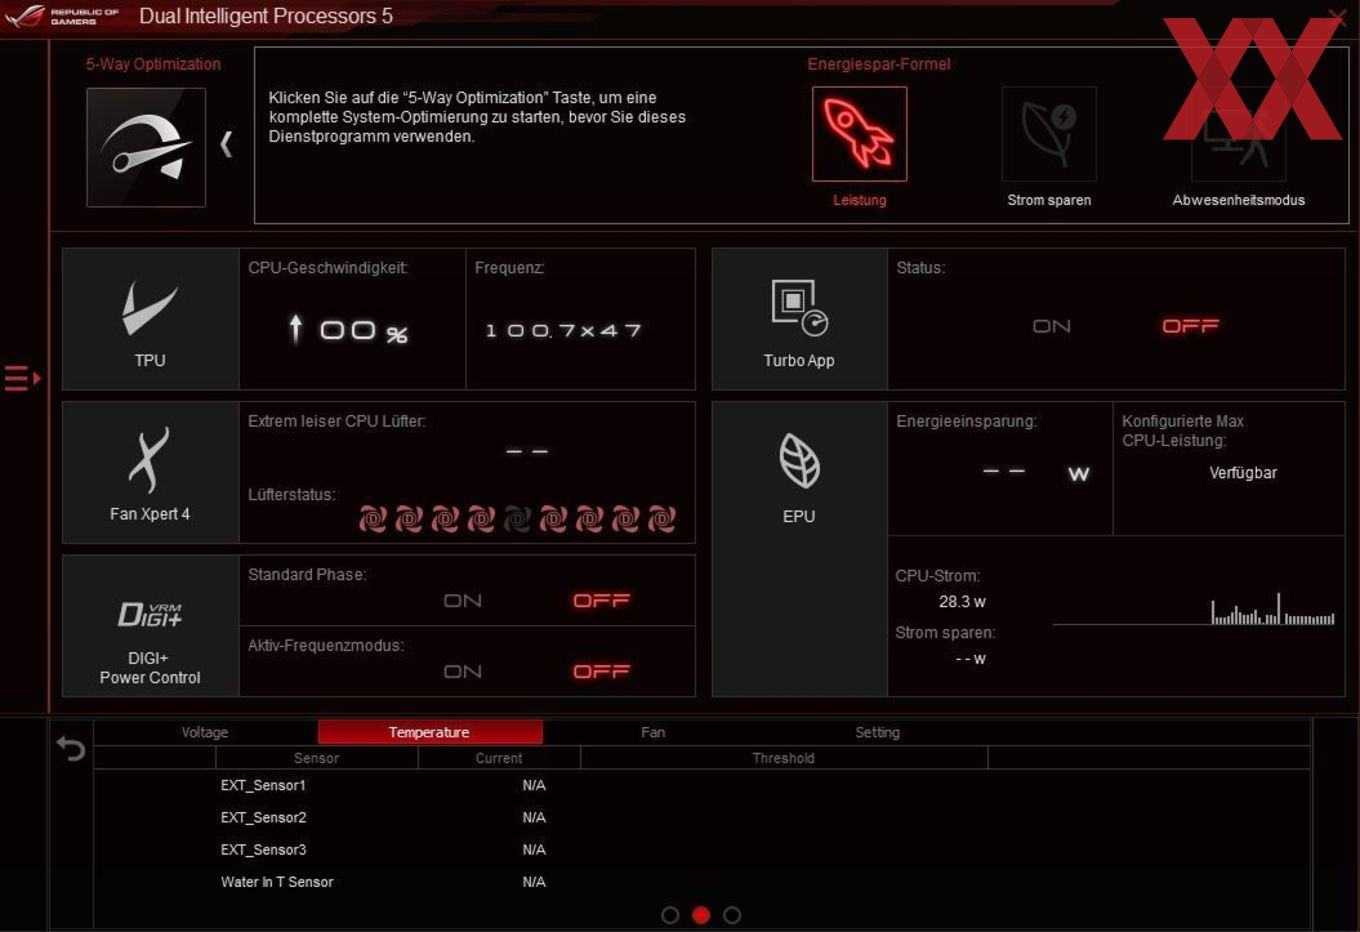Viewport: 1360px width, 932px height.
Task: Open the EPU panel
Action: click(799, 549)
